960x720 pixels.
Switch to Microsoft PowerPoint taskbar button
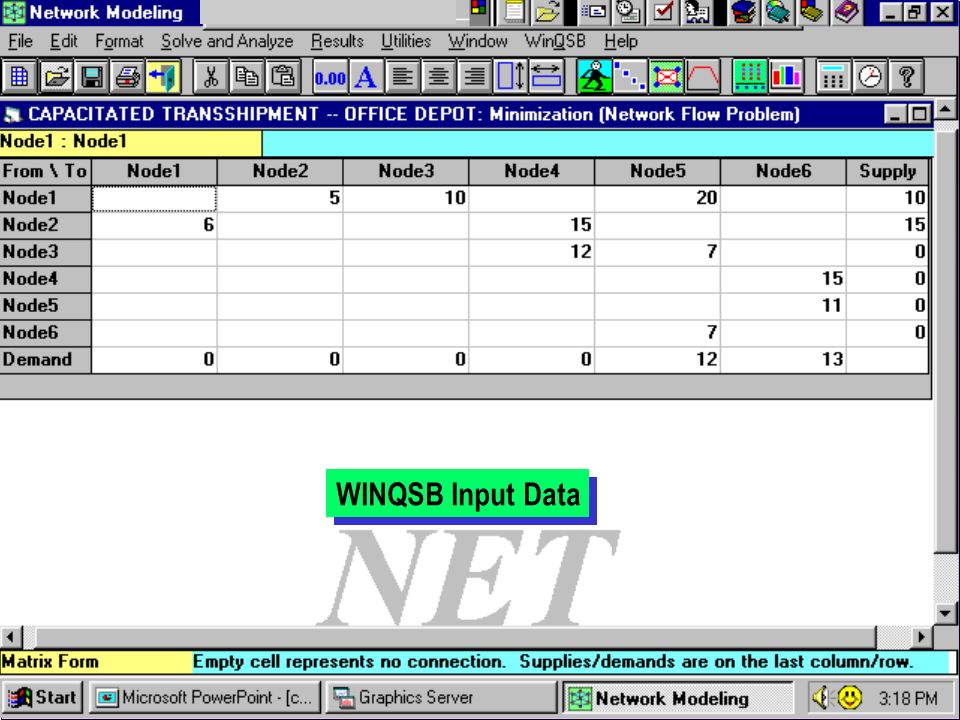coord(205,697)
